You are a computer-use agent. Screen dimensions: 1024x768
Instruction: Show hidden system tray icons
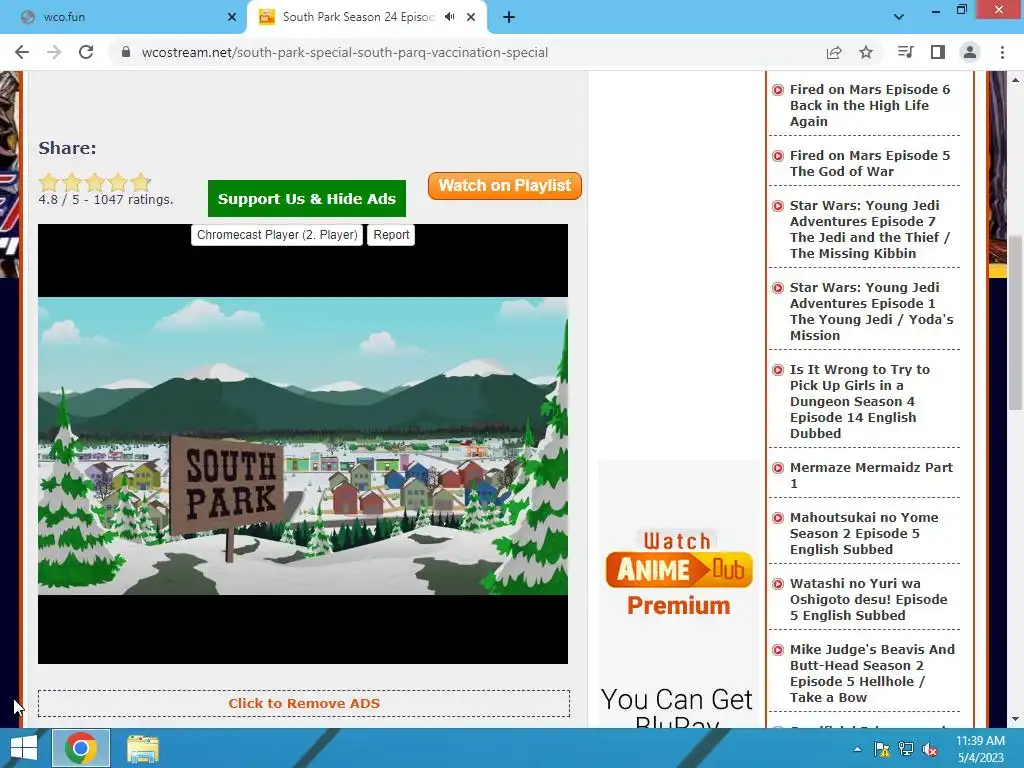[857, 749]
